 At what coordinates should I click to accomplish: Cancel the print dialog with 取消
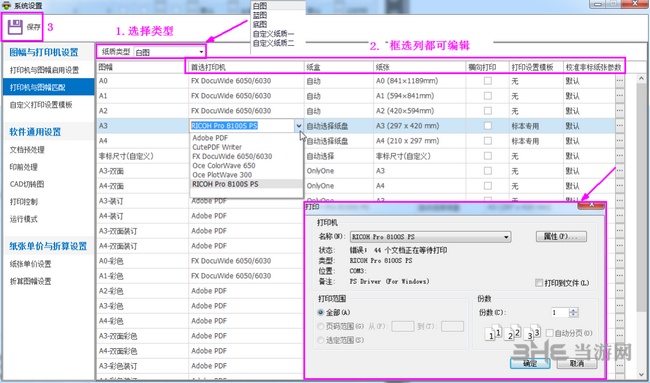pyautogui.click(x=577, y=364)
